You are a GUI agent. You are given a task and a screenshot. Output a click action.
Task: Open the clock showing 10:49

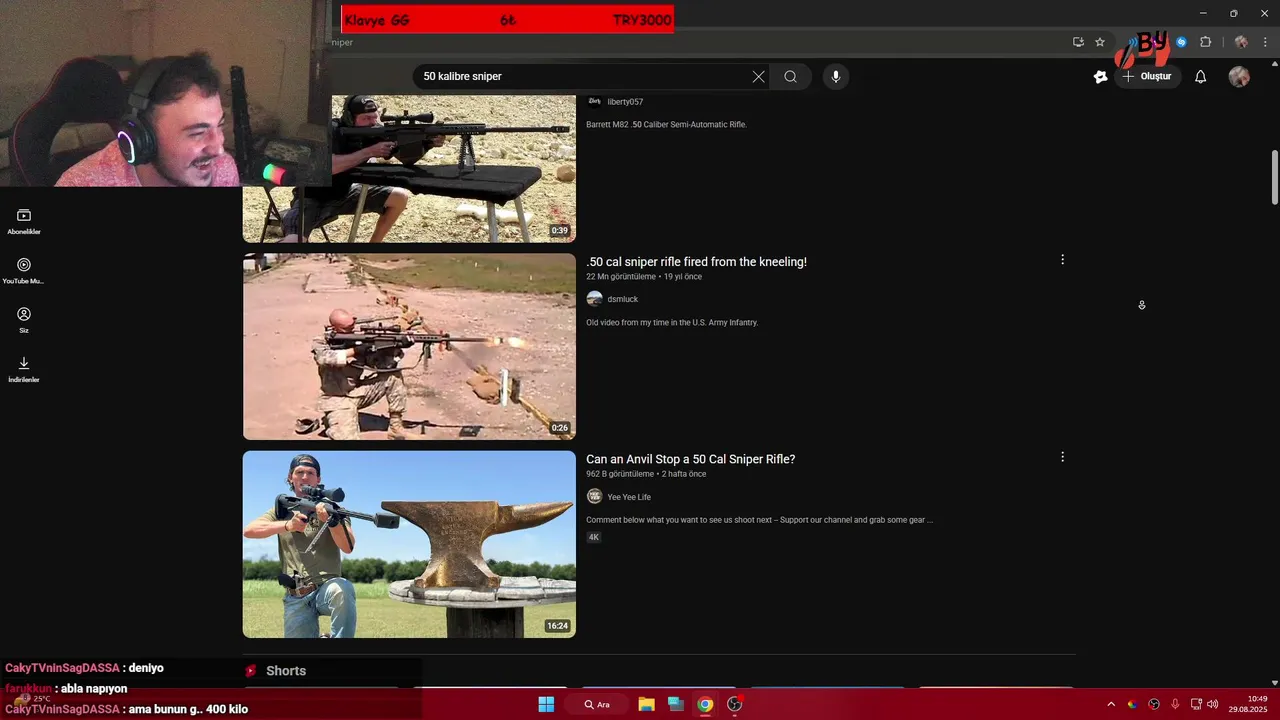[x=1249, y=704]
